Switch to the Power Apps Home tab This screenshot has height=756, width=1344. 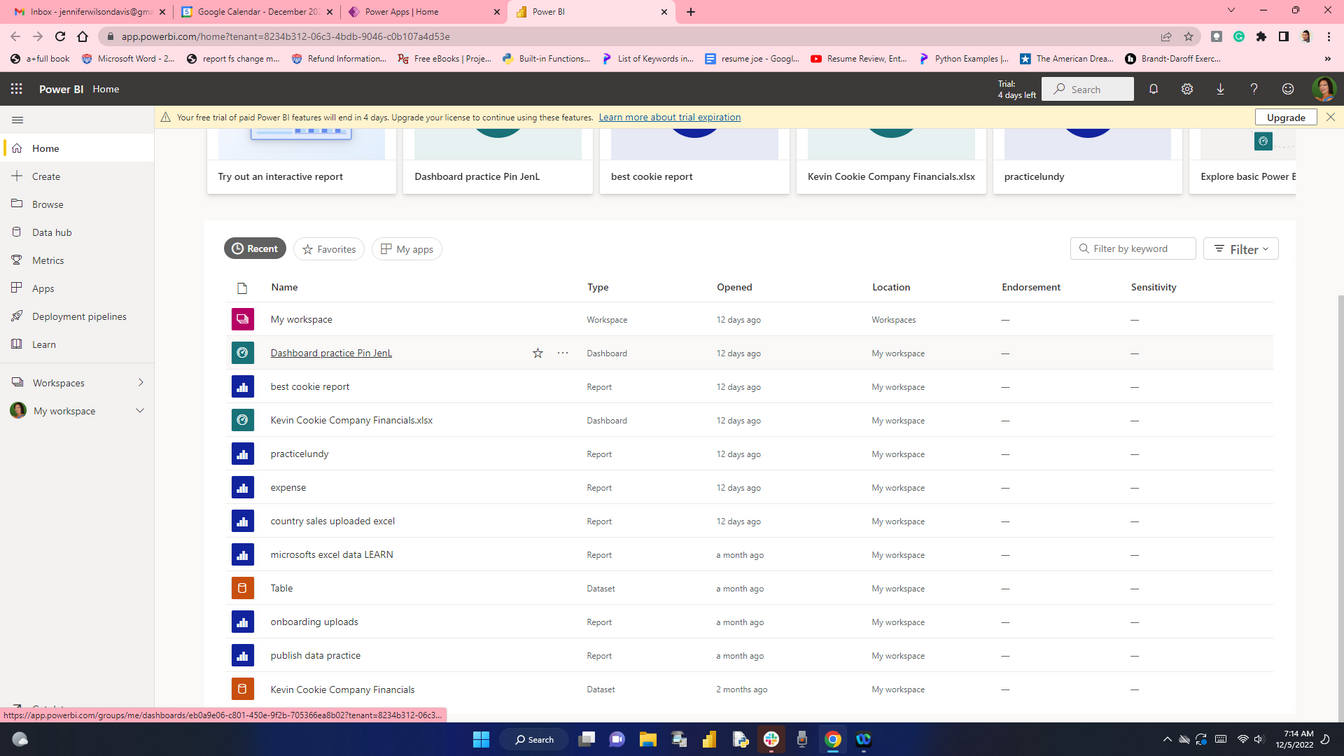point(424,12)
